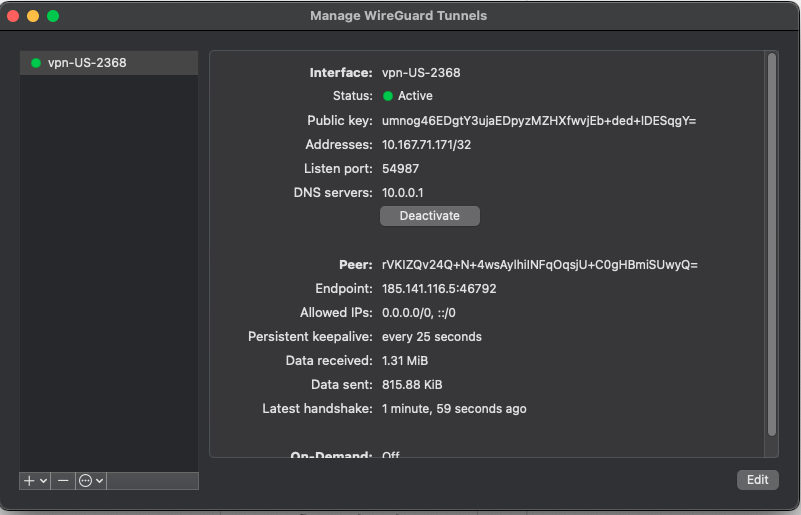Minimize window with yellow button
Screen dimensions: 801x515
tap(33, 16)
